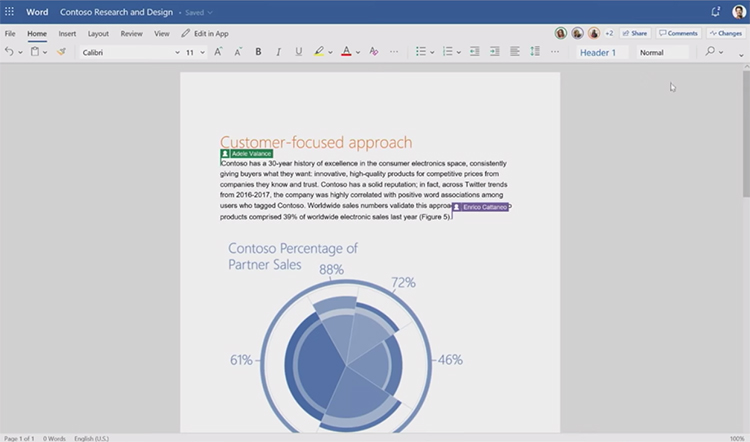Expand the numbered list style dropdown

459,53
